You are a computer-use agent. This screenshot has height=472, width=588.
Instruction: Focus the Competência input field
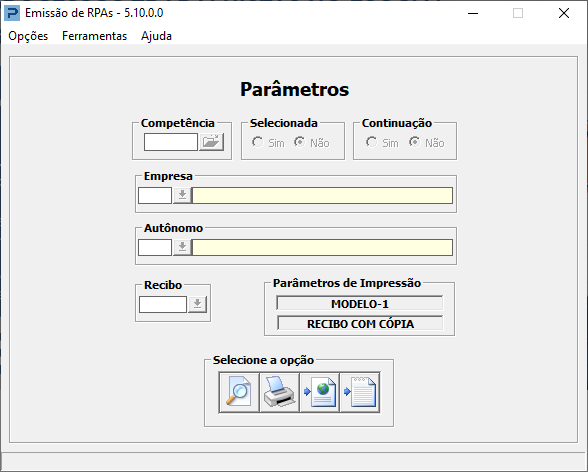click(171, 142)
